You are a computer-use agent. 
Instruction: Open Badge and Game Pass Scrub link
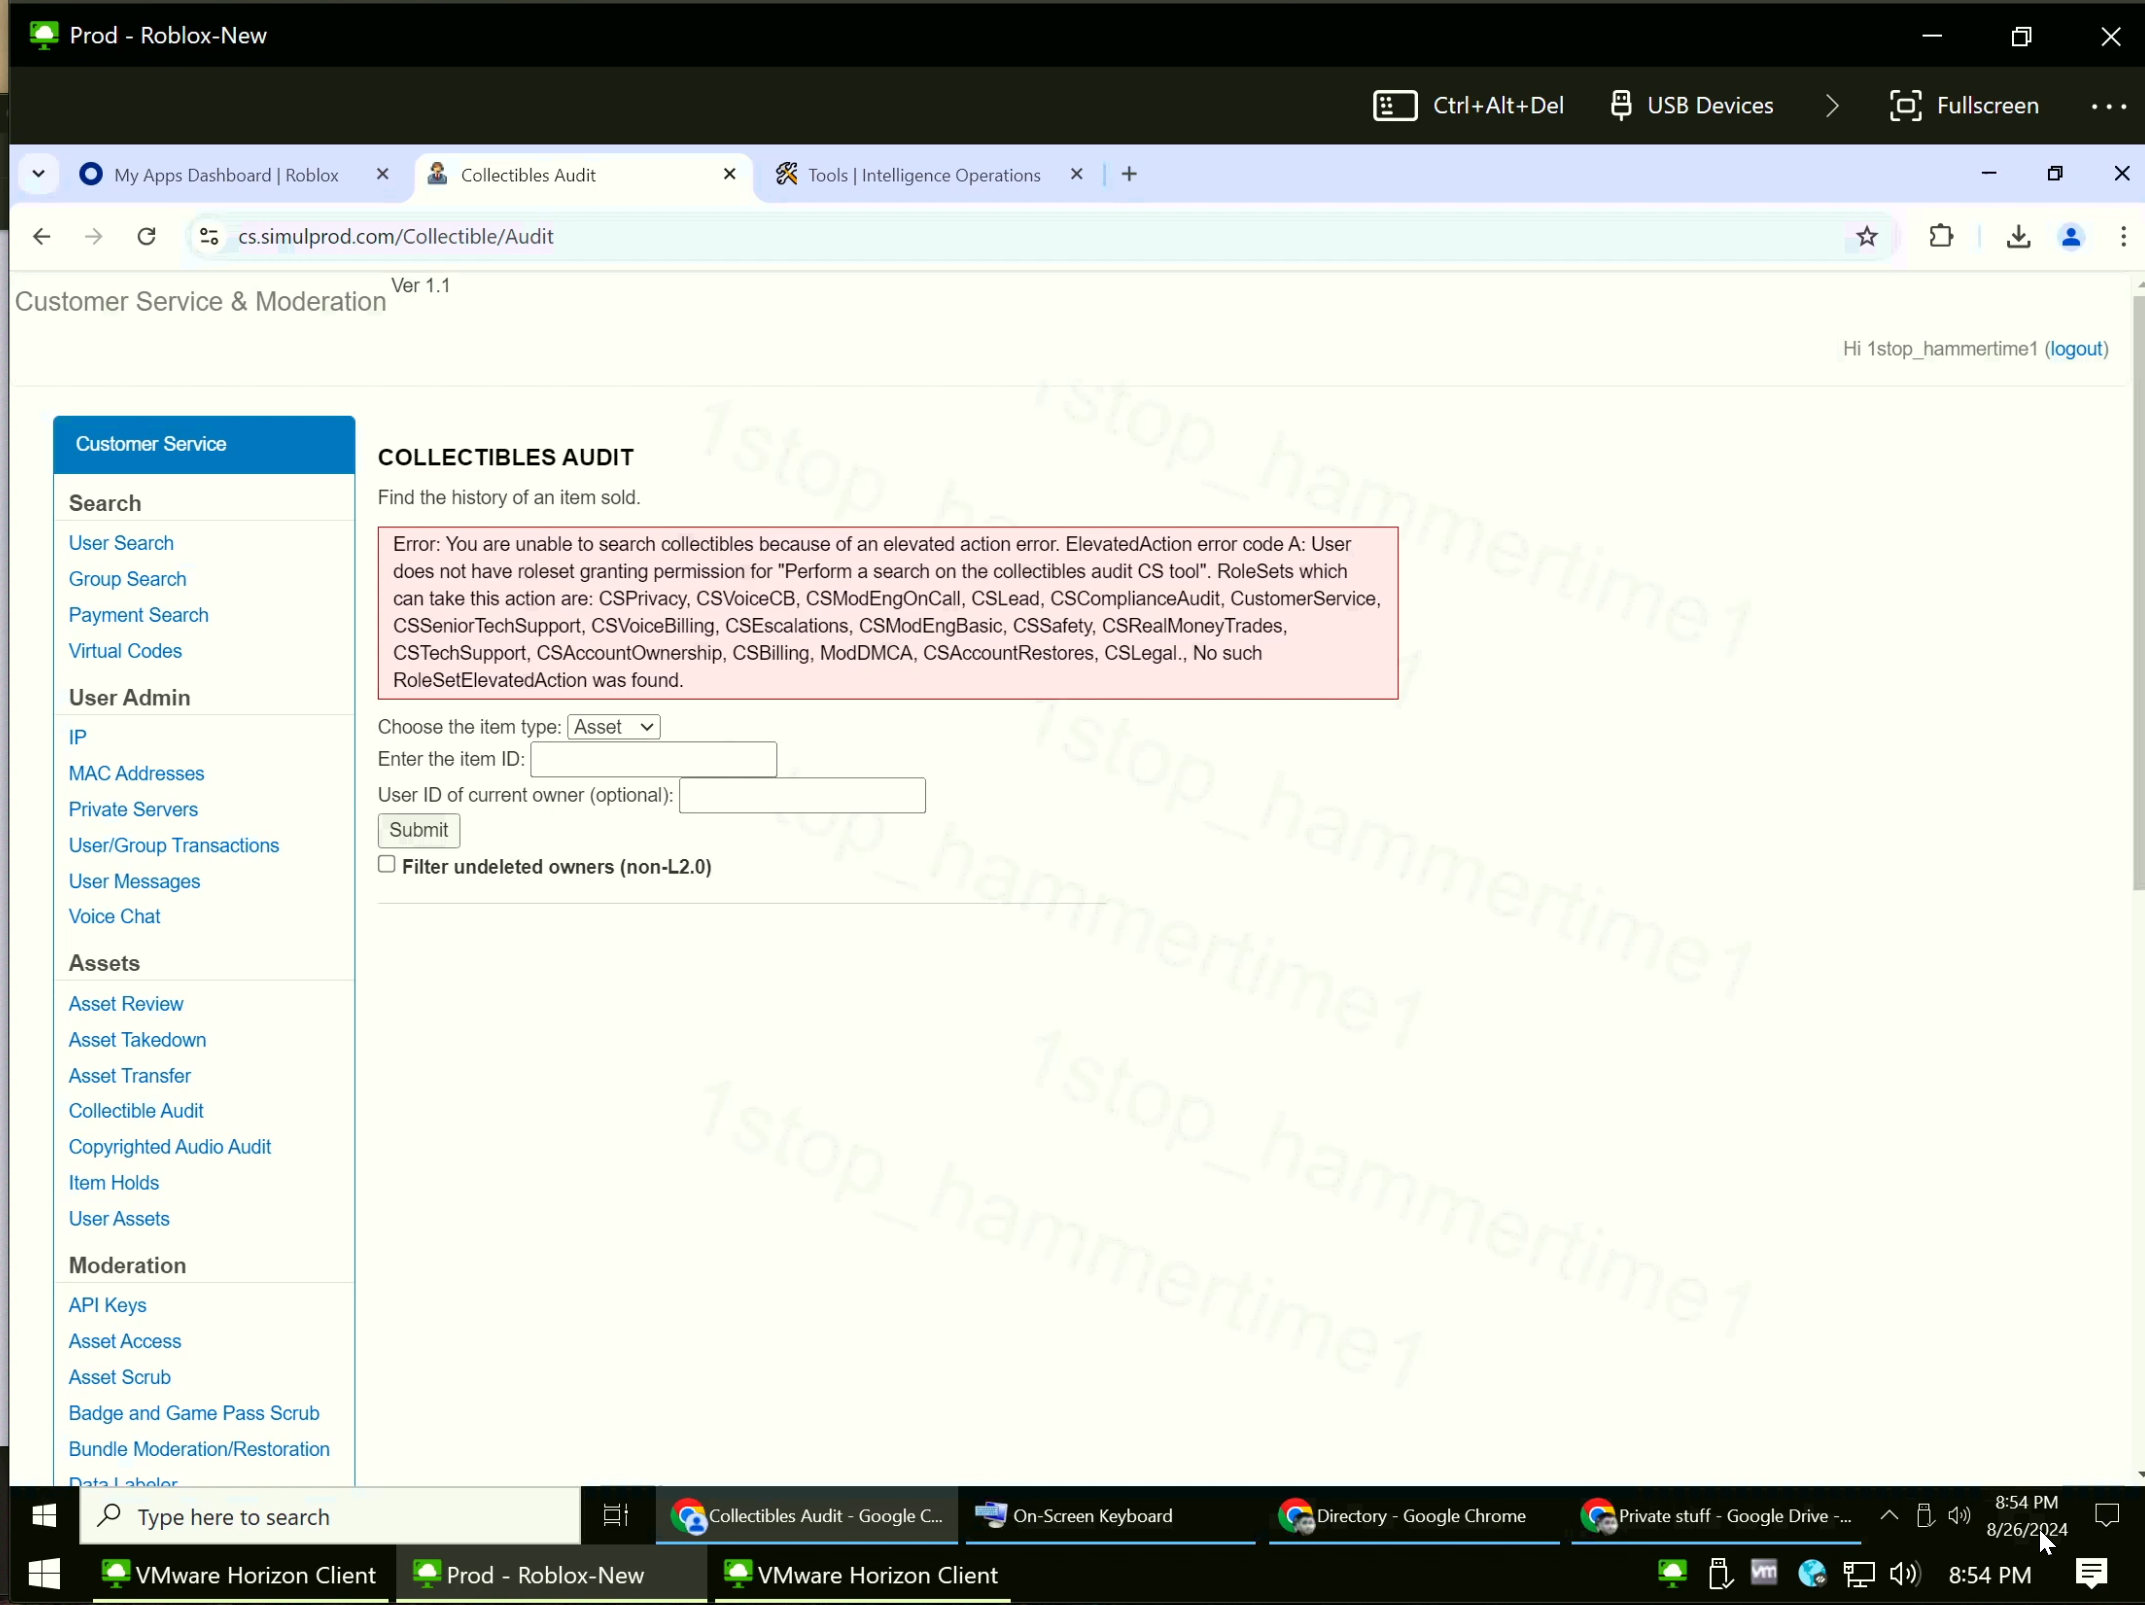(194, 1413)
